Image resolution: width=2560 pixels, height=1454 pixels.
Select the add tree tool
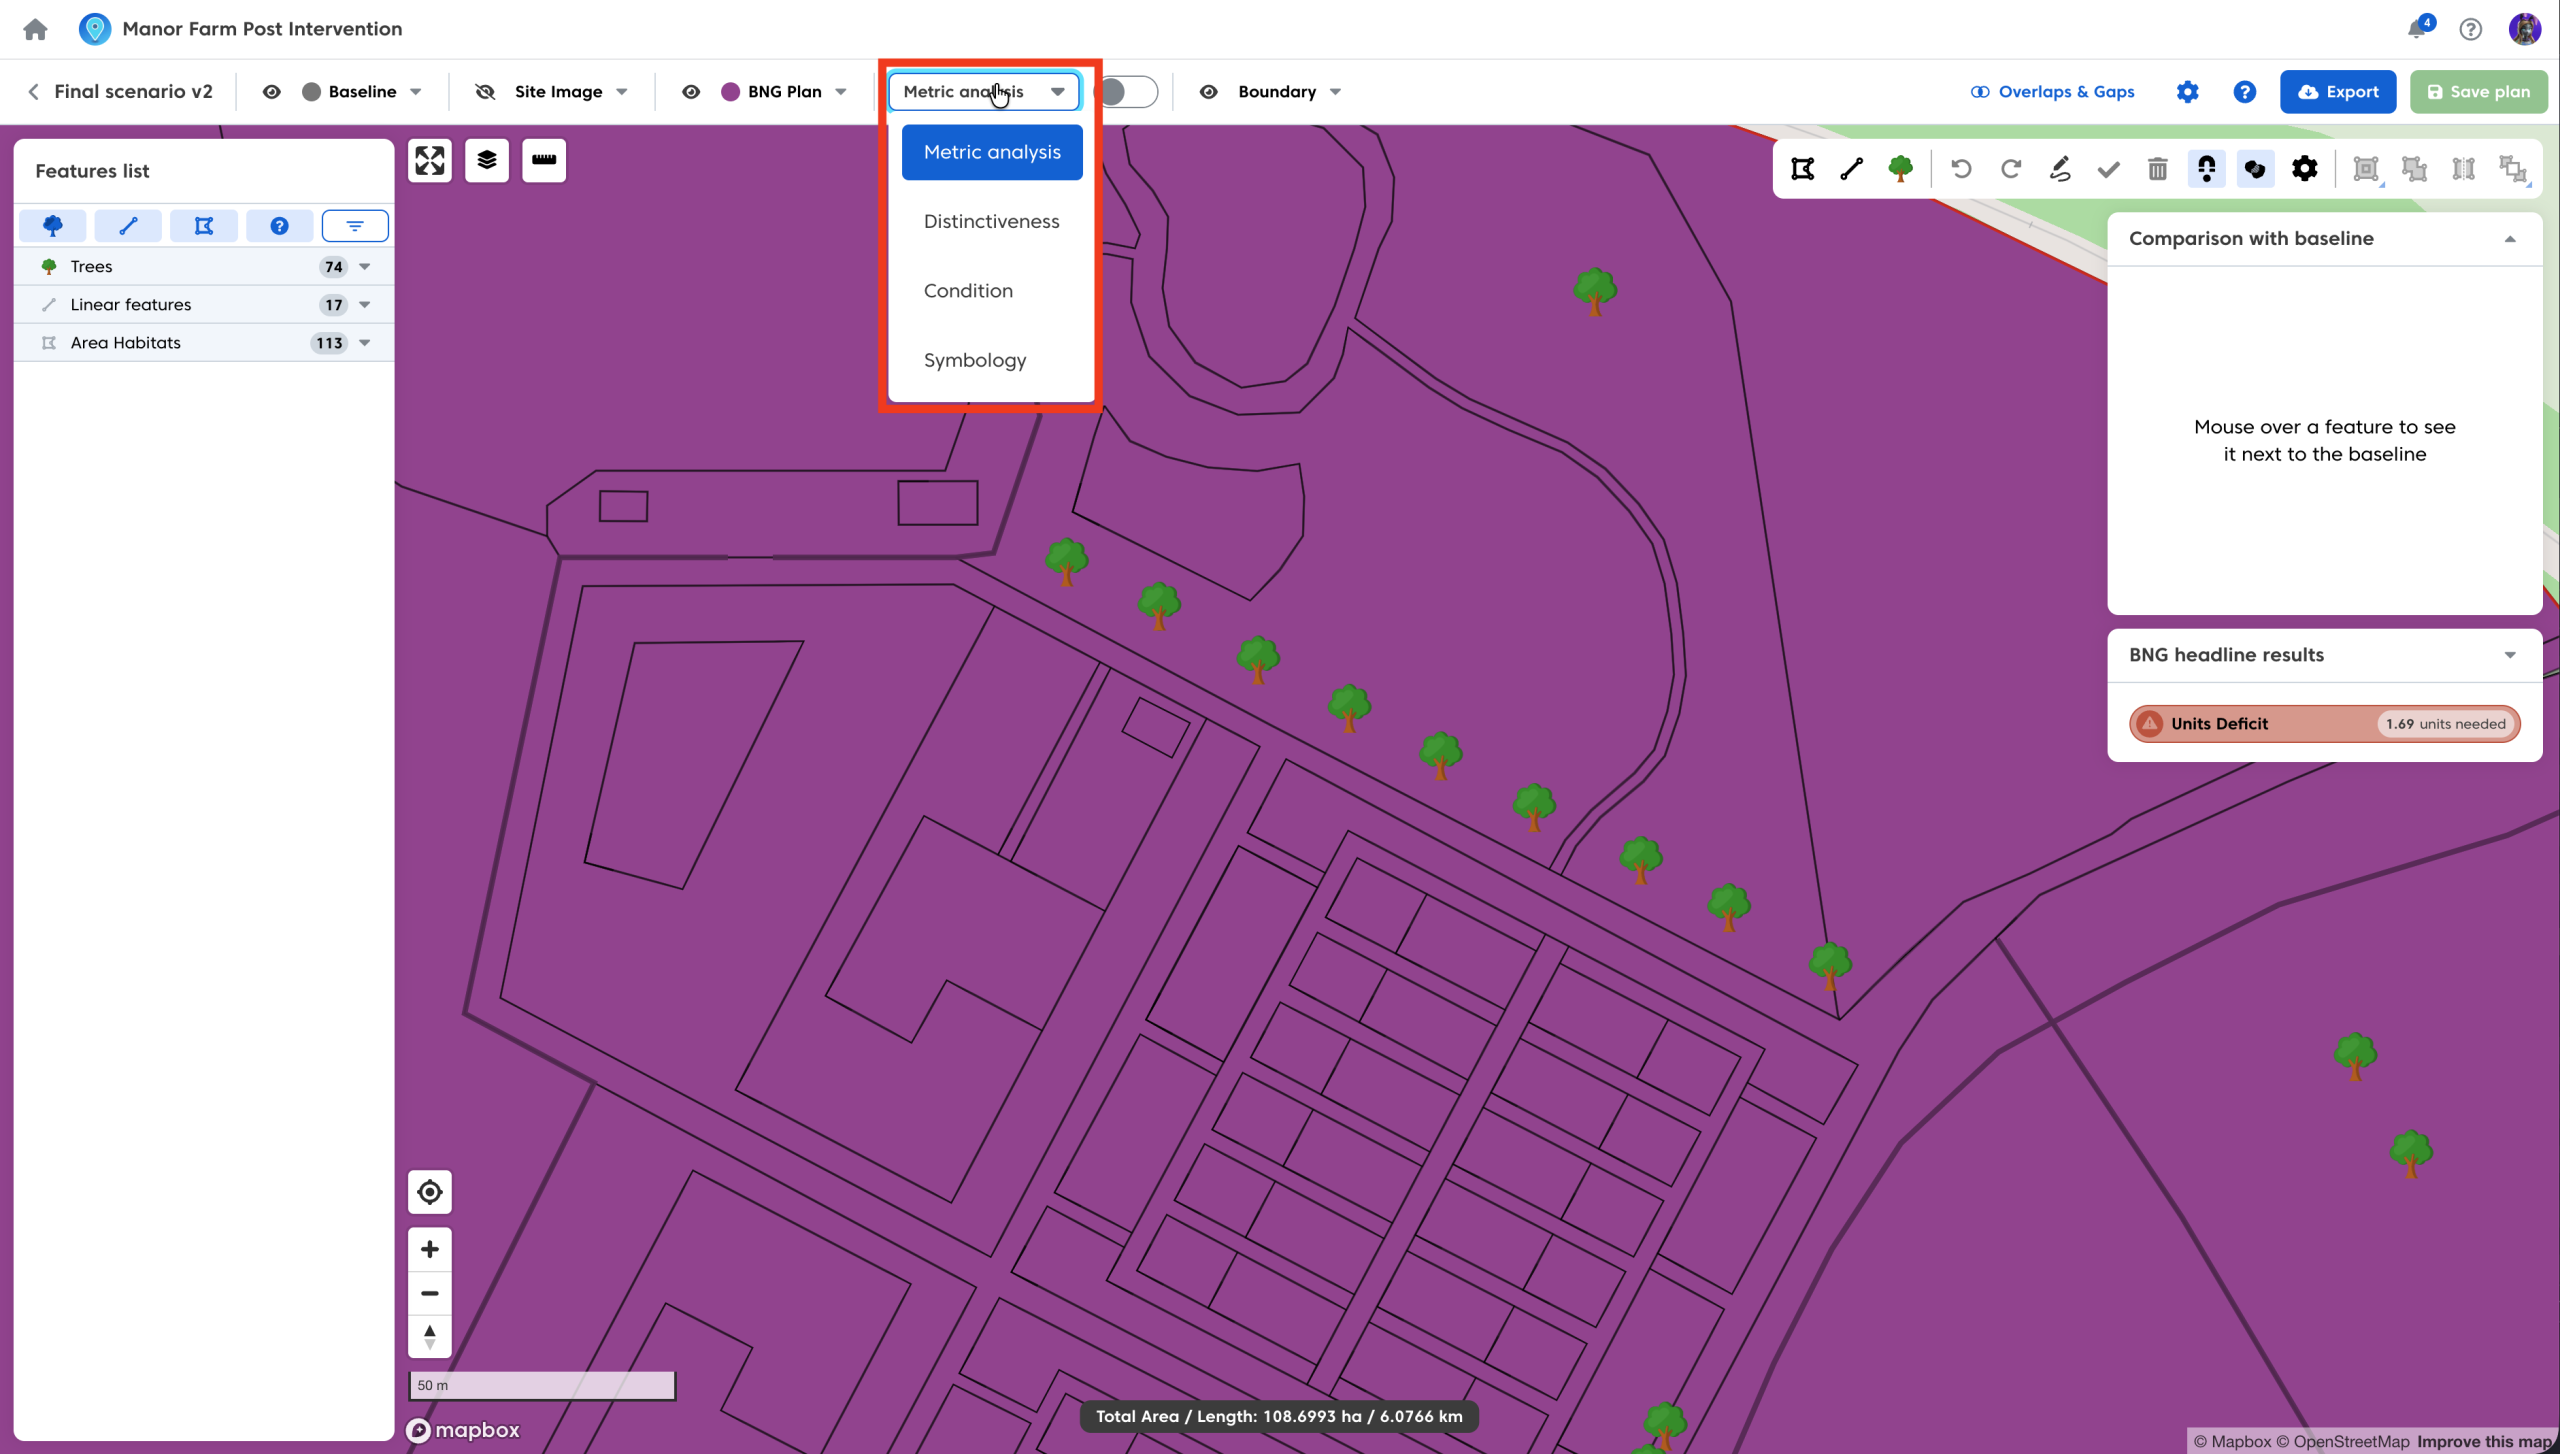click(x=1900, y=169)
